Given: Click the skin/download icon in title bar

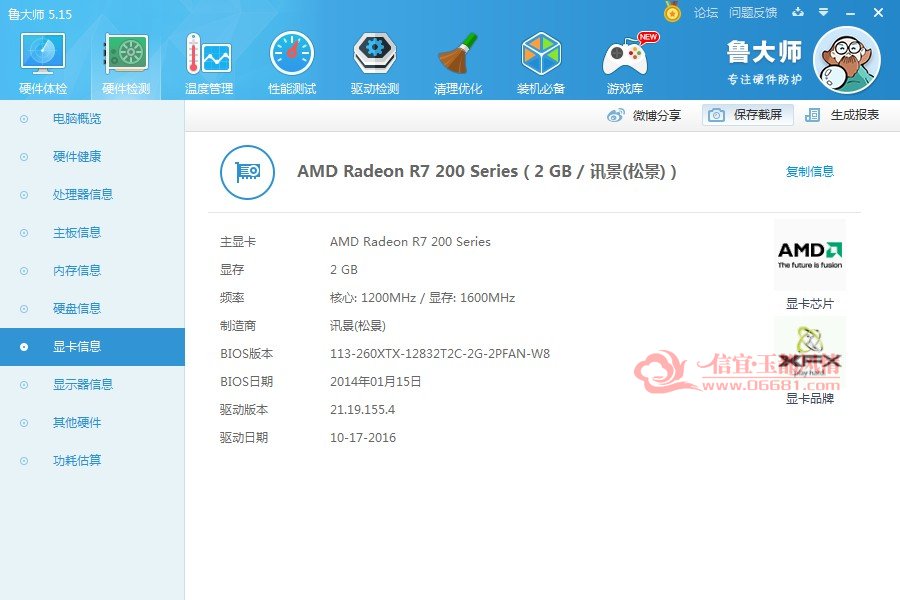Looking at the screenshot, I should (x=798, y=12).
